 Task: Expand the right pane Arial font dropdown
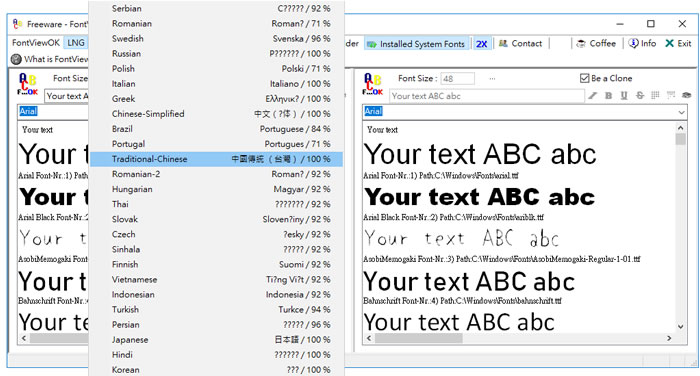[x=681, y=112]
